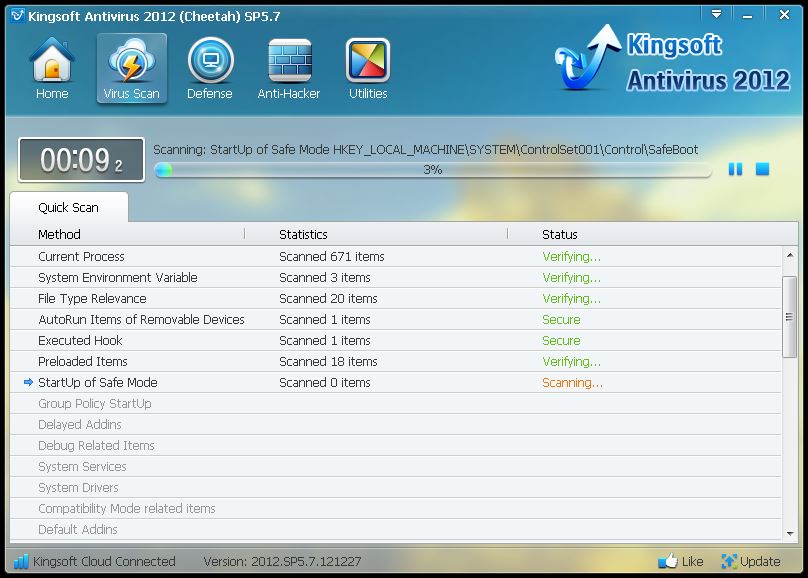Image resolution: width=808 pixels, height=578 pixels.
Task: Click the version number in status bar
Action: coord(282,562)
